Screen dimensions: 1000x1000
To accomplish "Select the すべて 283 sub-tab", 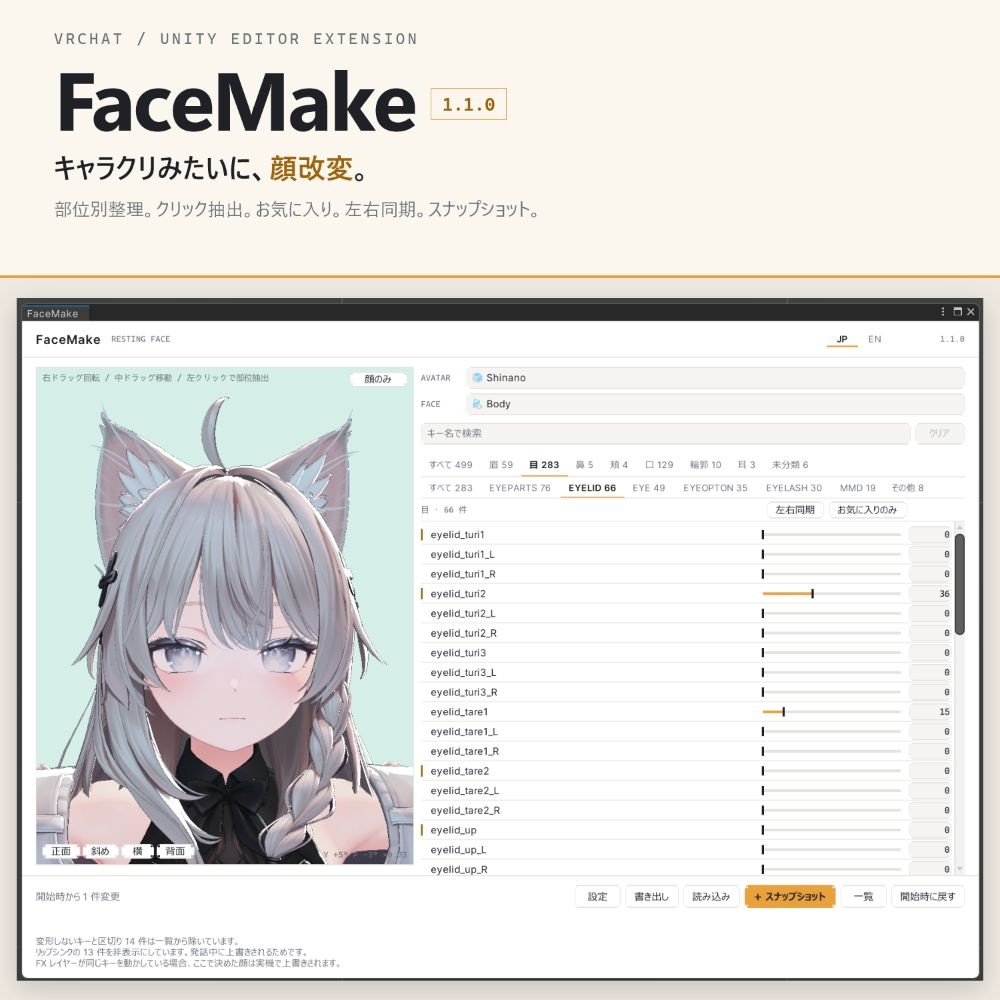I will [x=450, y=488].
